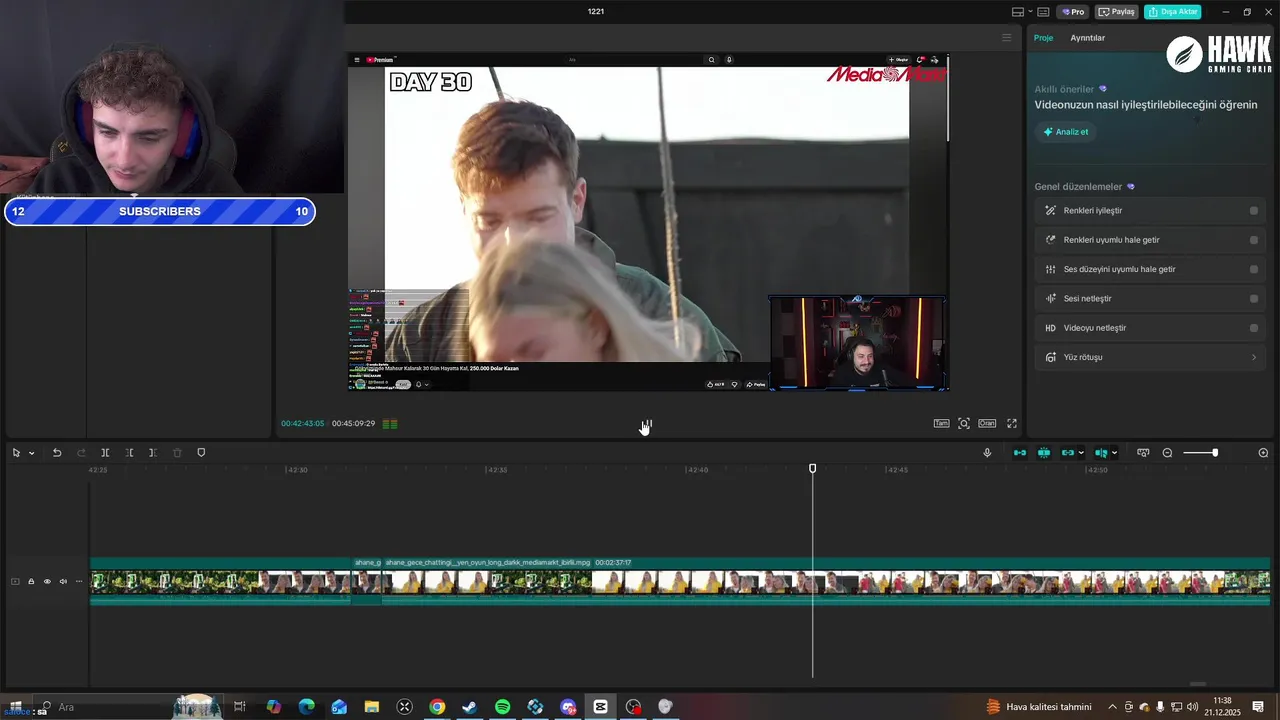The width and height of the screenshot is (1280, 720).
Task: Expand the Yüz rötuşu chevron
Action: point(1254,357)
